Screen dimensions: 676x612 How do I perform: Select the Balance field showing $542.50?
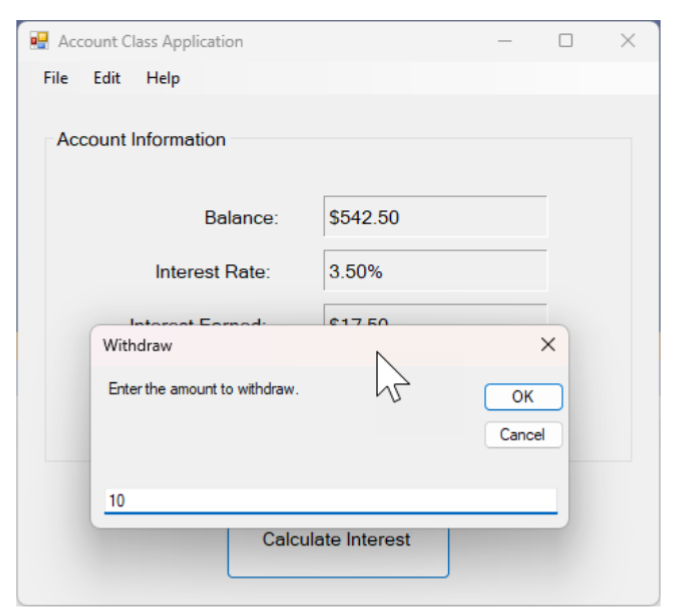tap(435, 217)
